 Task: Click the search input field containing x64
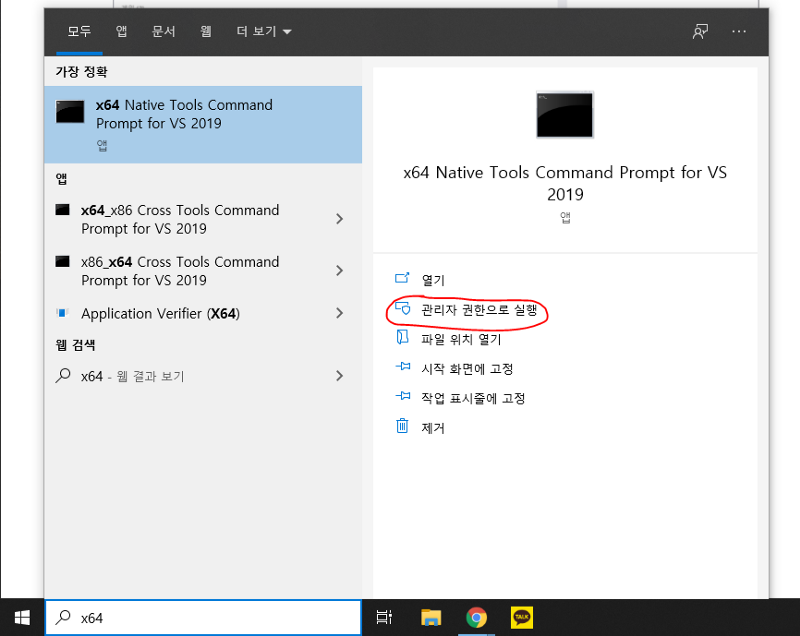click(203, 618)
